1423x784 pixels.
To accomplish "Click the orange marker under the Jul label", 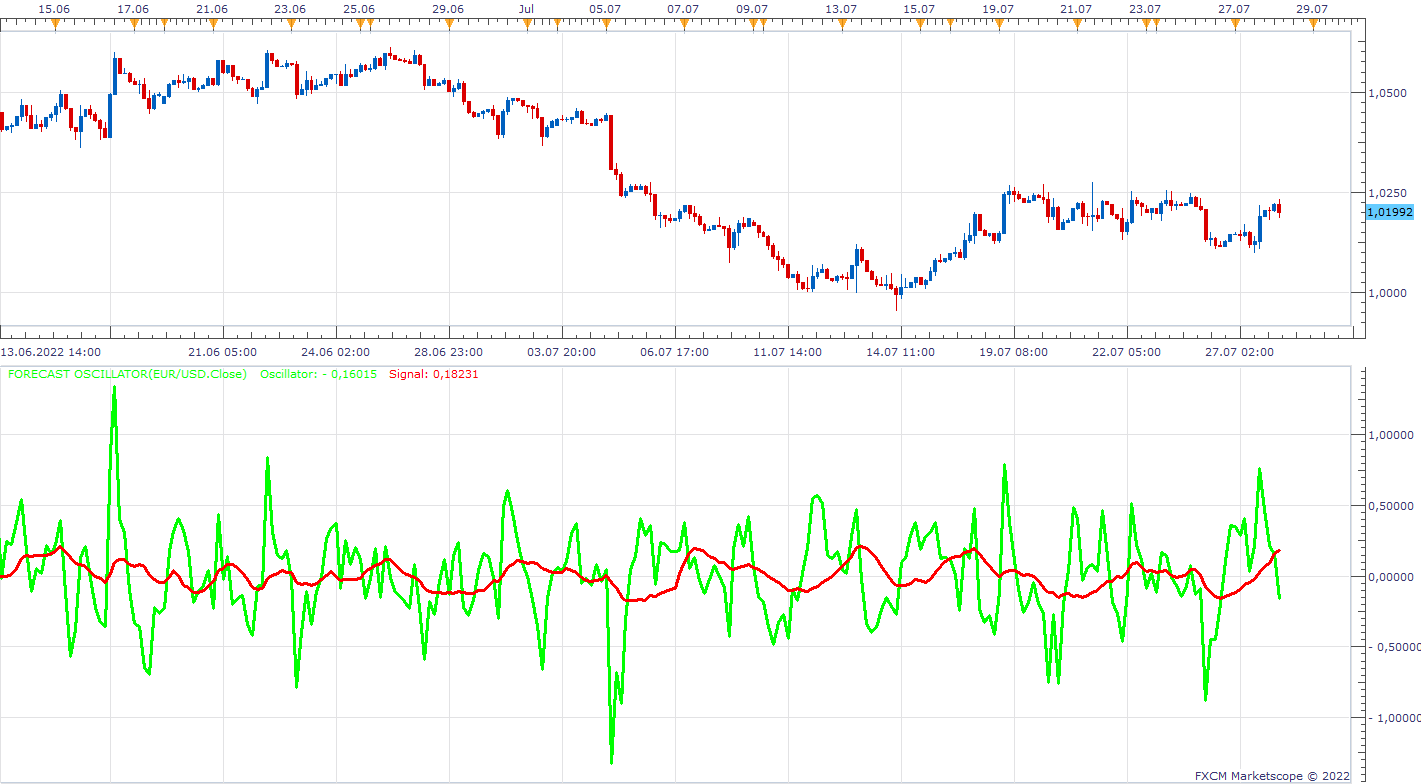I will [527, 25].
